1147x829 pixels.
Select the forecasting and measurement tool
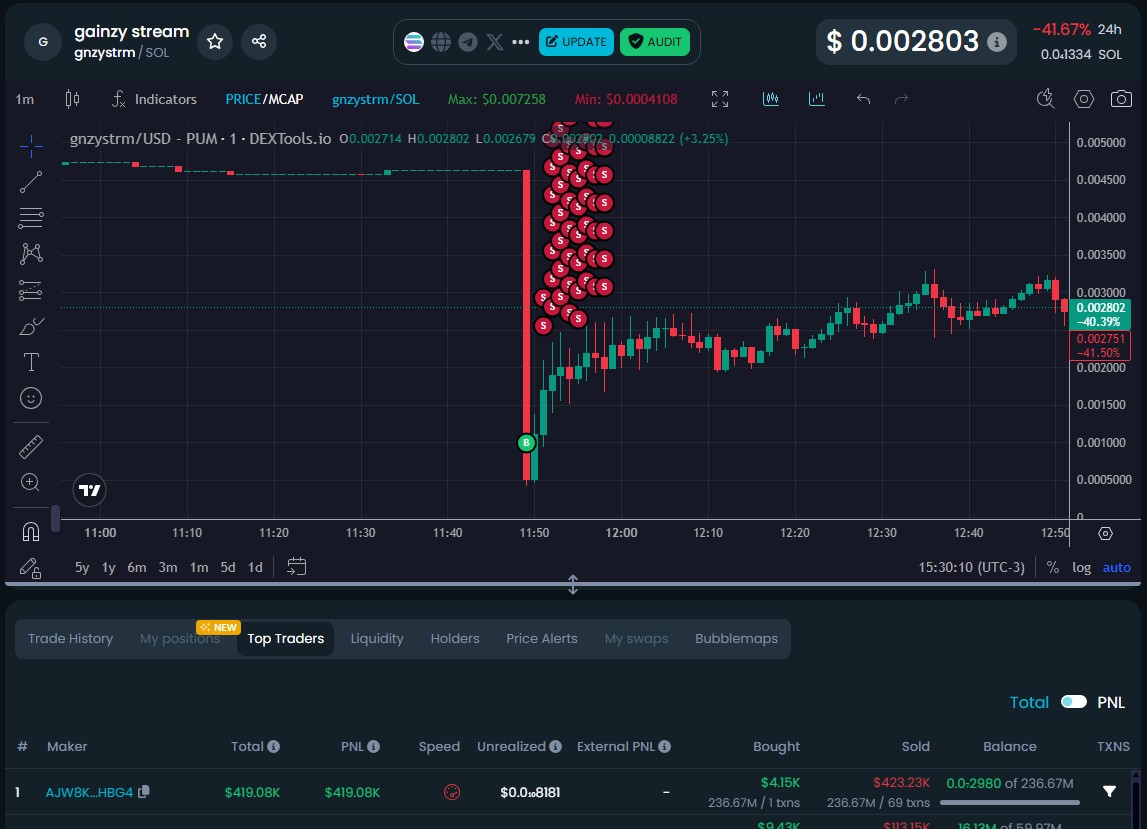(x=31, y=290)
